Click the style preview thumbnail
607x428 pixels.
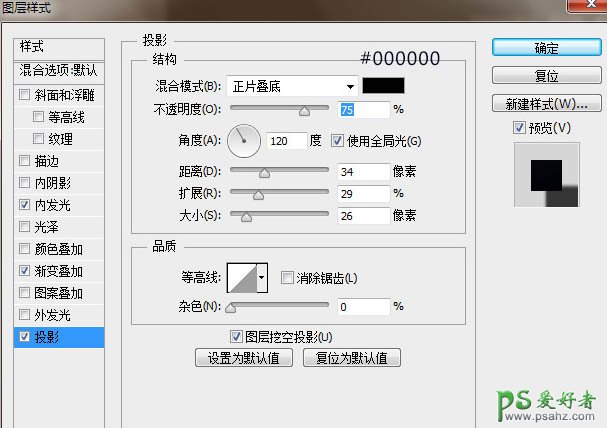click(x=546, y=175)
